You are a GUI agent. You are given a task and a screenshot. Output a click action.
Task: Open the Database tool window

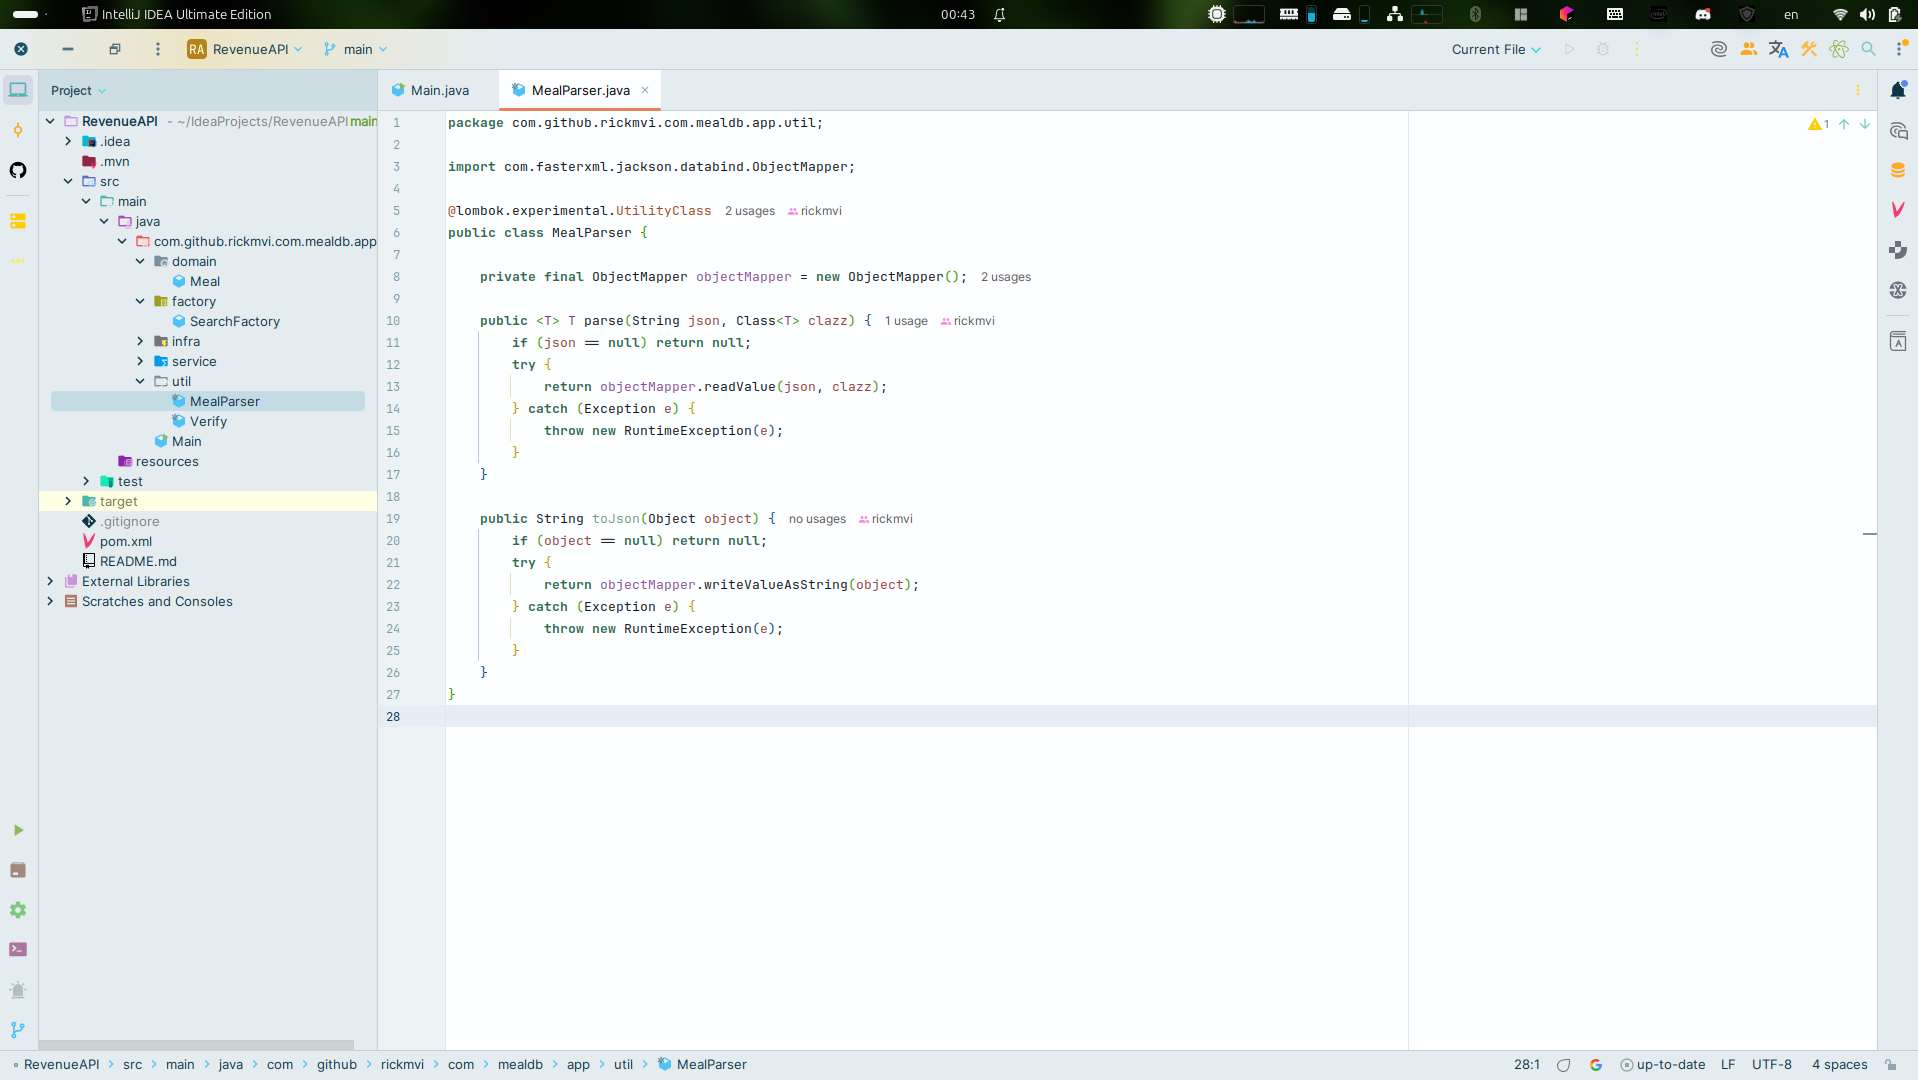[1898, 170]
